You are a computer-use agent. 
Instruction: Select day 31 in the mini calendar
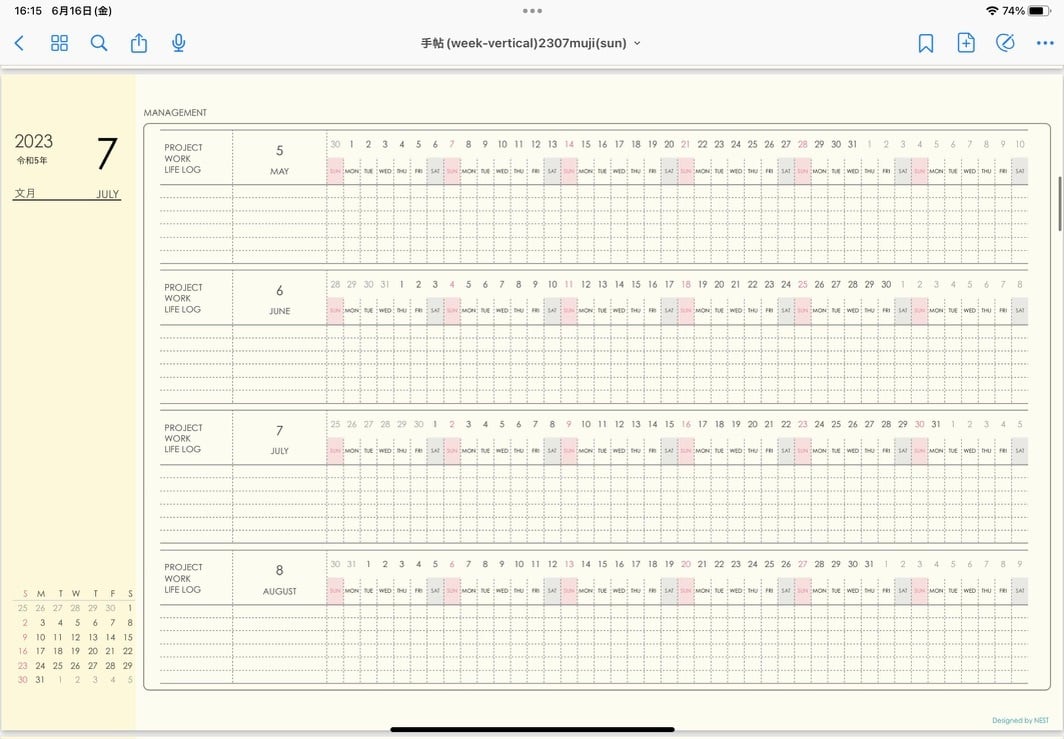tap(40, 679)
